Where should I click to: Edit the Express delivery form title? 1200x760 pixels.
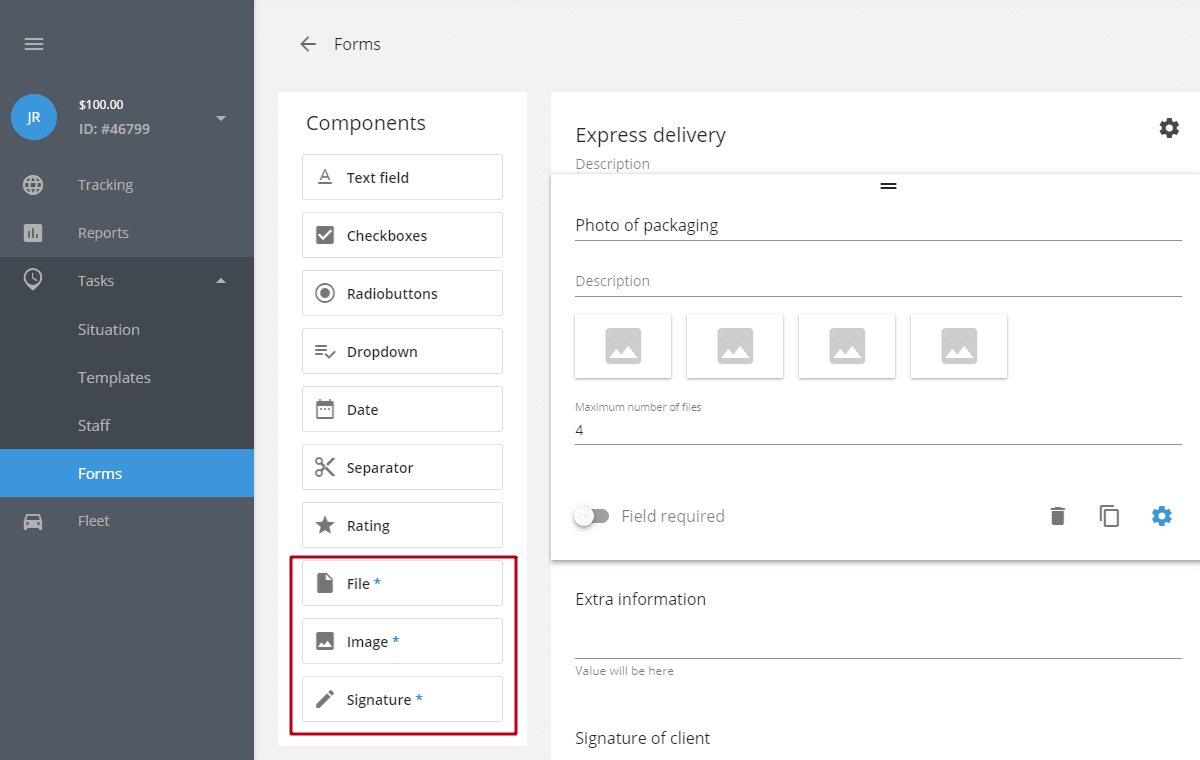[x=651, y=135]
